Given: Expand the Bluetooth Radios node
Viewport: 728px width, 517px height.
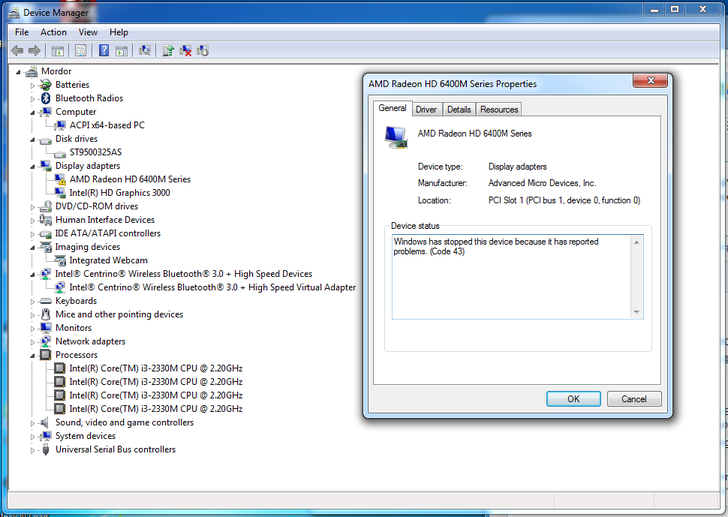Looking at the screenshot, I should click(x=32, y=99).
